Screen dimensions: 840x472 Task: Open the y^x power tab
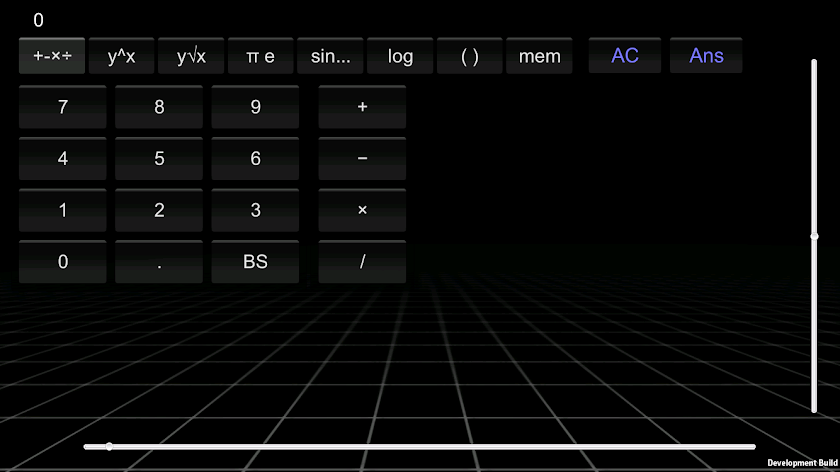[122, 56]
